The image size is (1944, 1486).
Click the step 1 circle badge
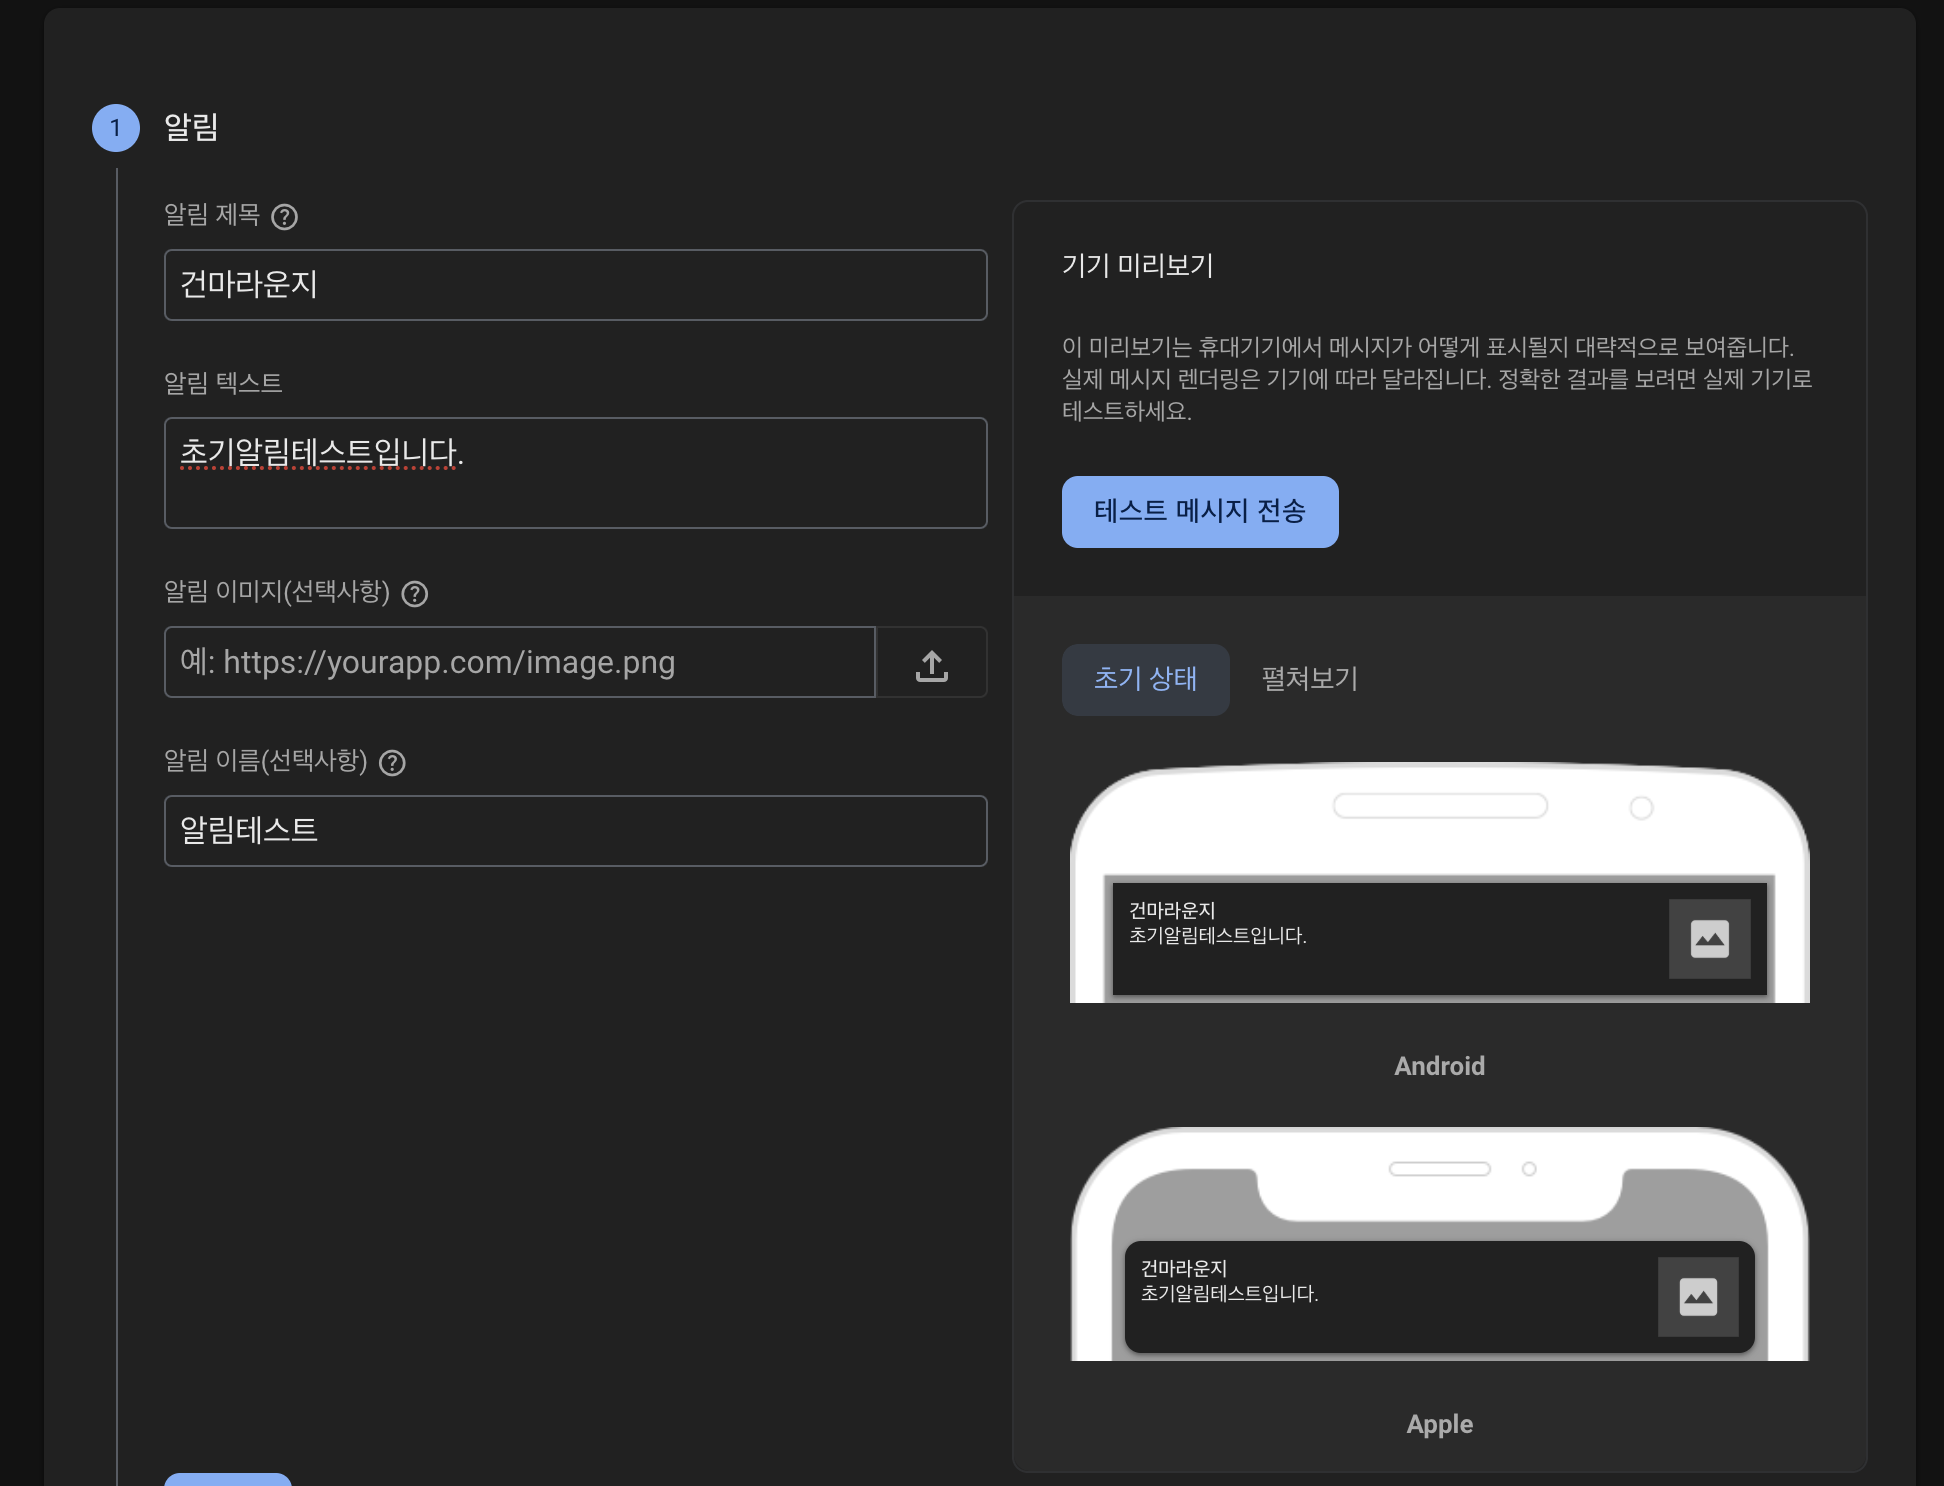tap(116, 128)
